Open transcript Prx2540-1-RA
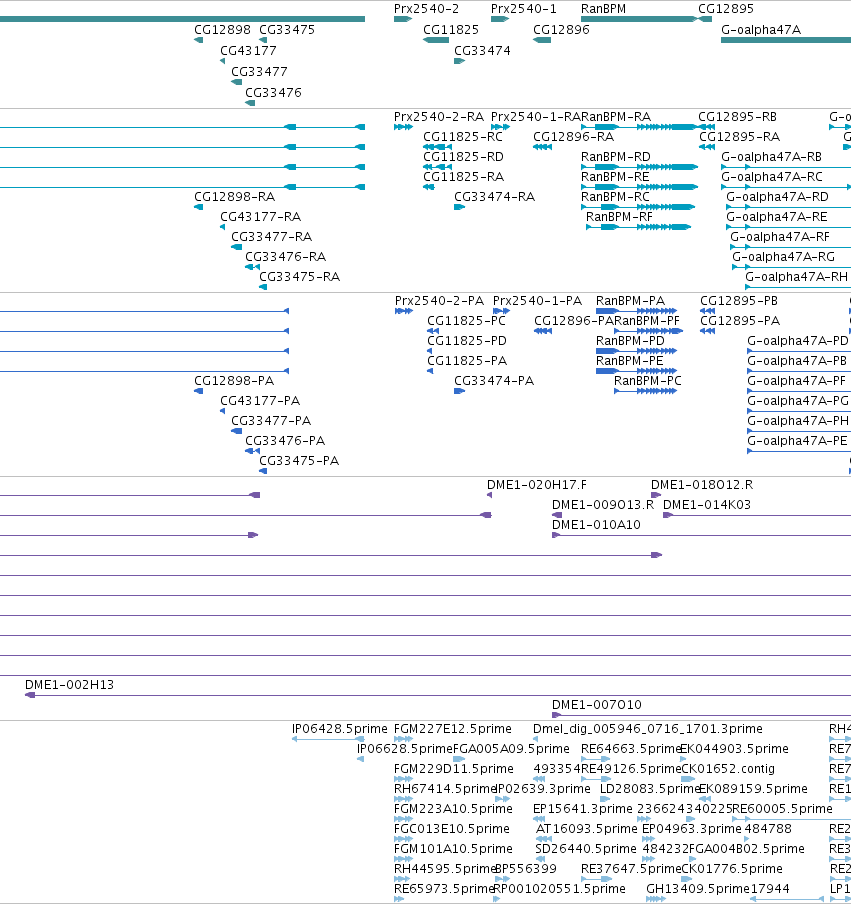 pyautogui.click(x=536, y=117)
